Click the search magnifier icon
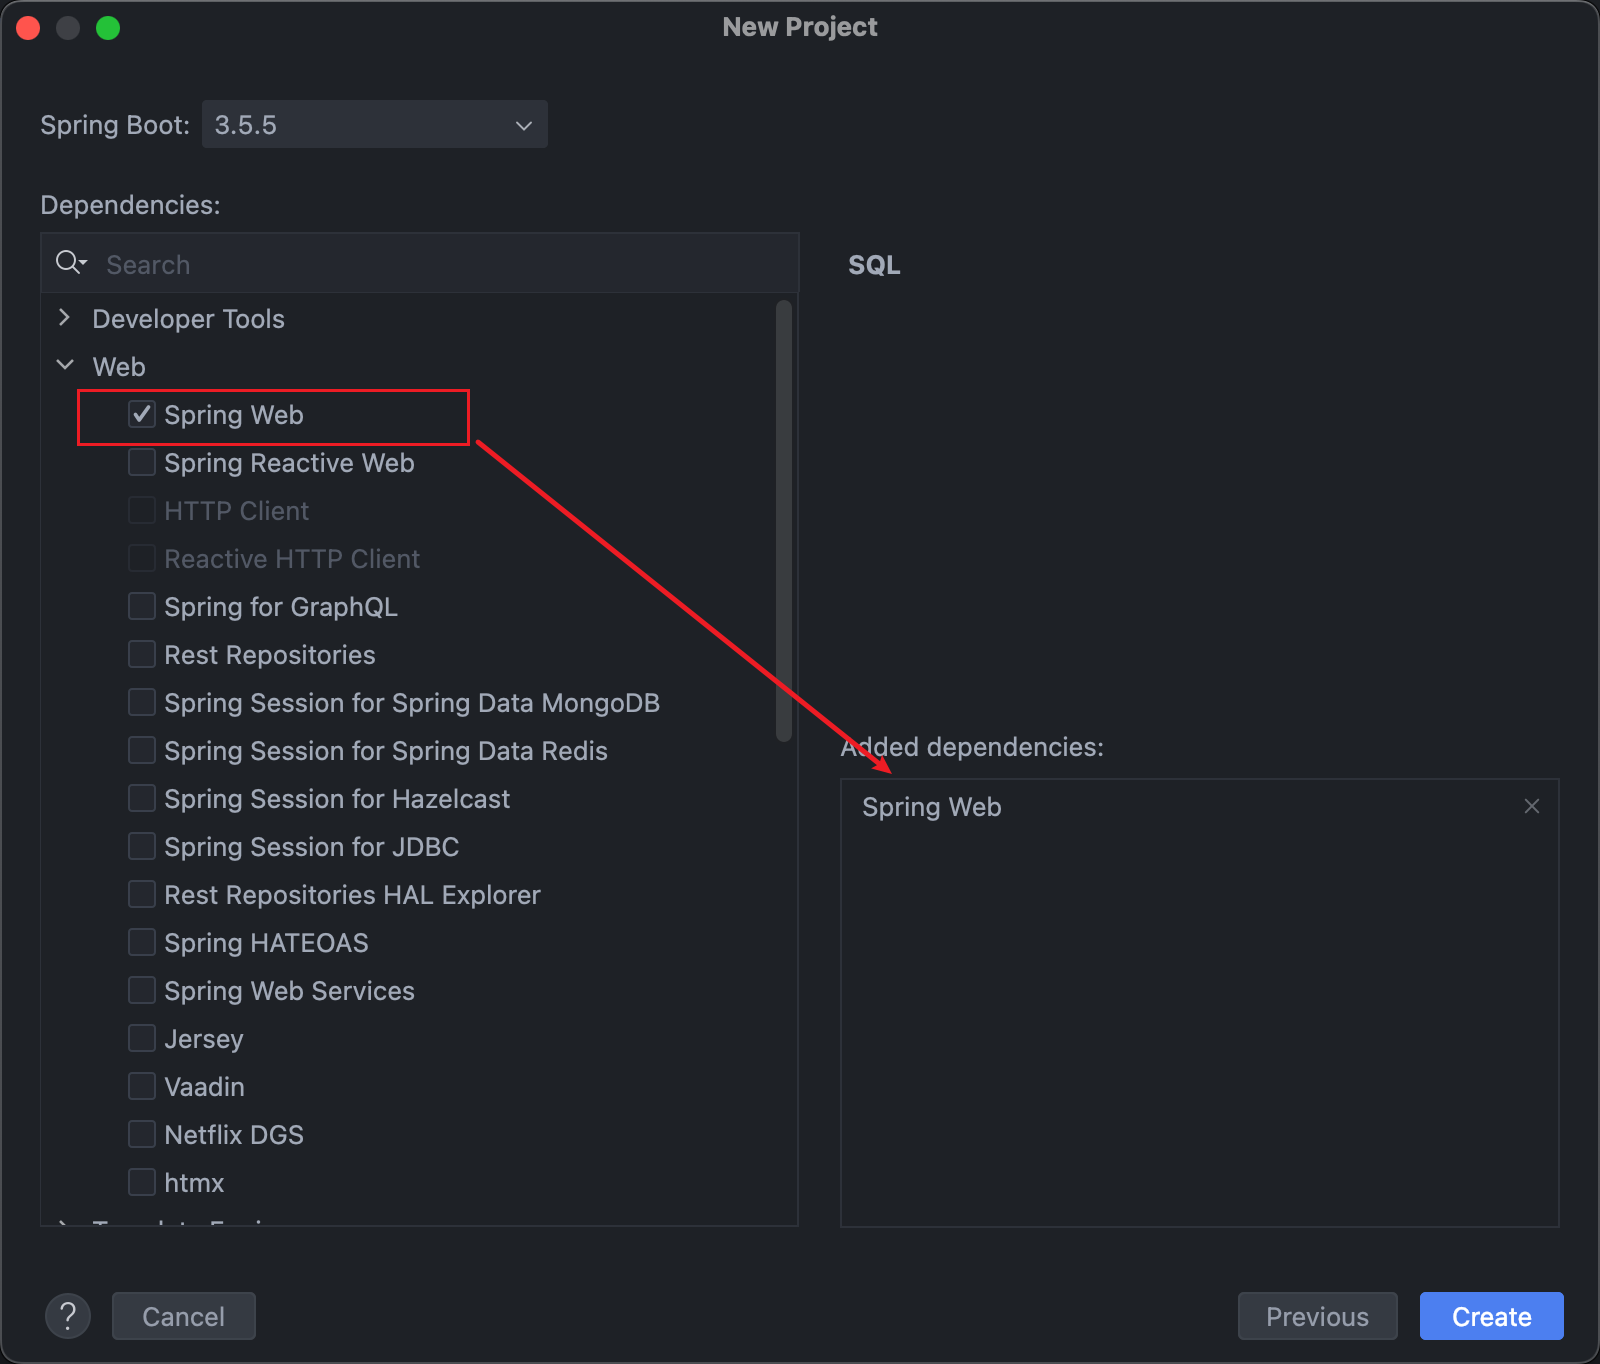Viewport: 1600px width, 1364px height. click(x=70, y=263)
